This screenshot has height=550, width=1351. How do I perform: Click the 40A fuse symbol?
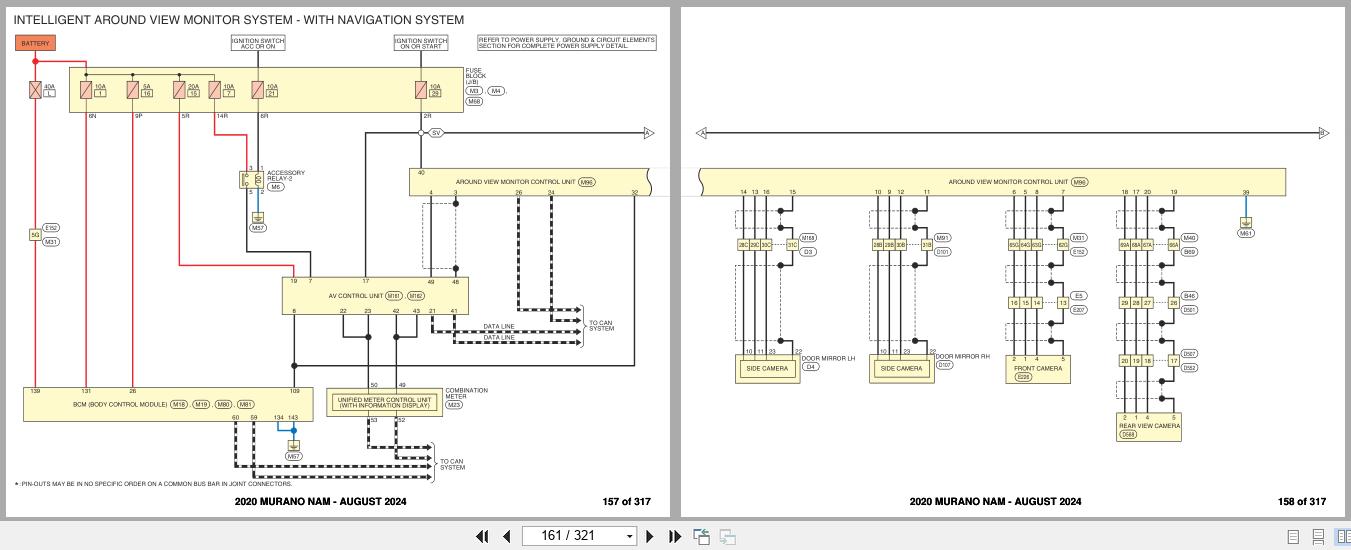tap(35, 90)
